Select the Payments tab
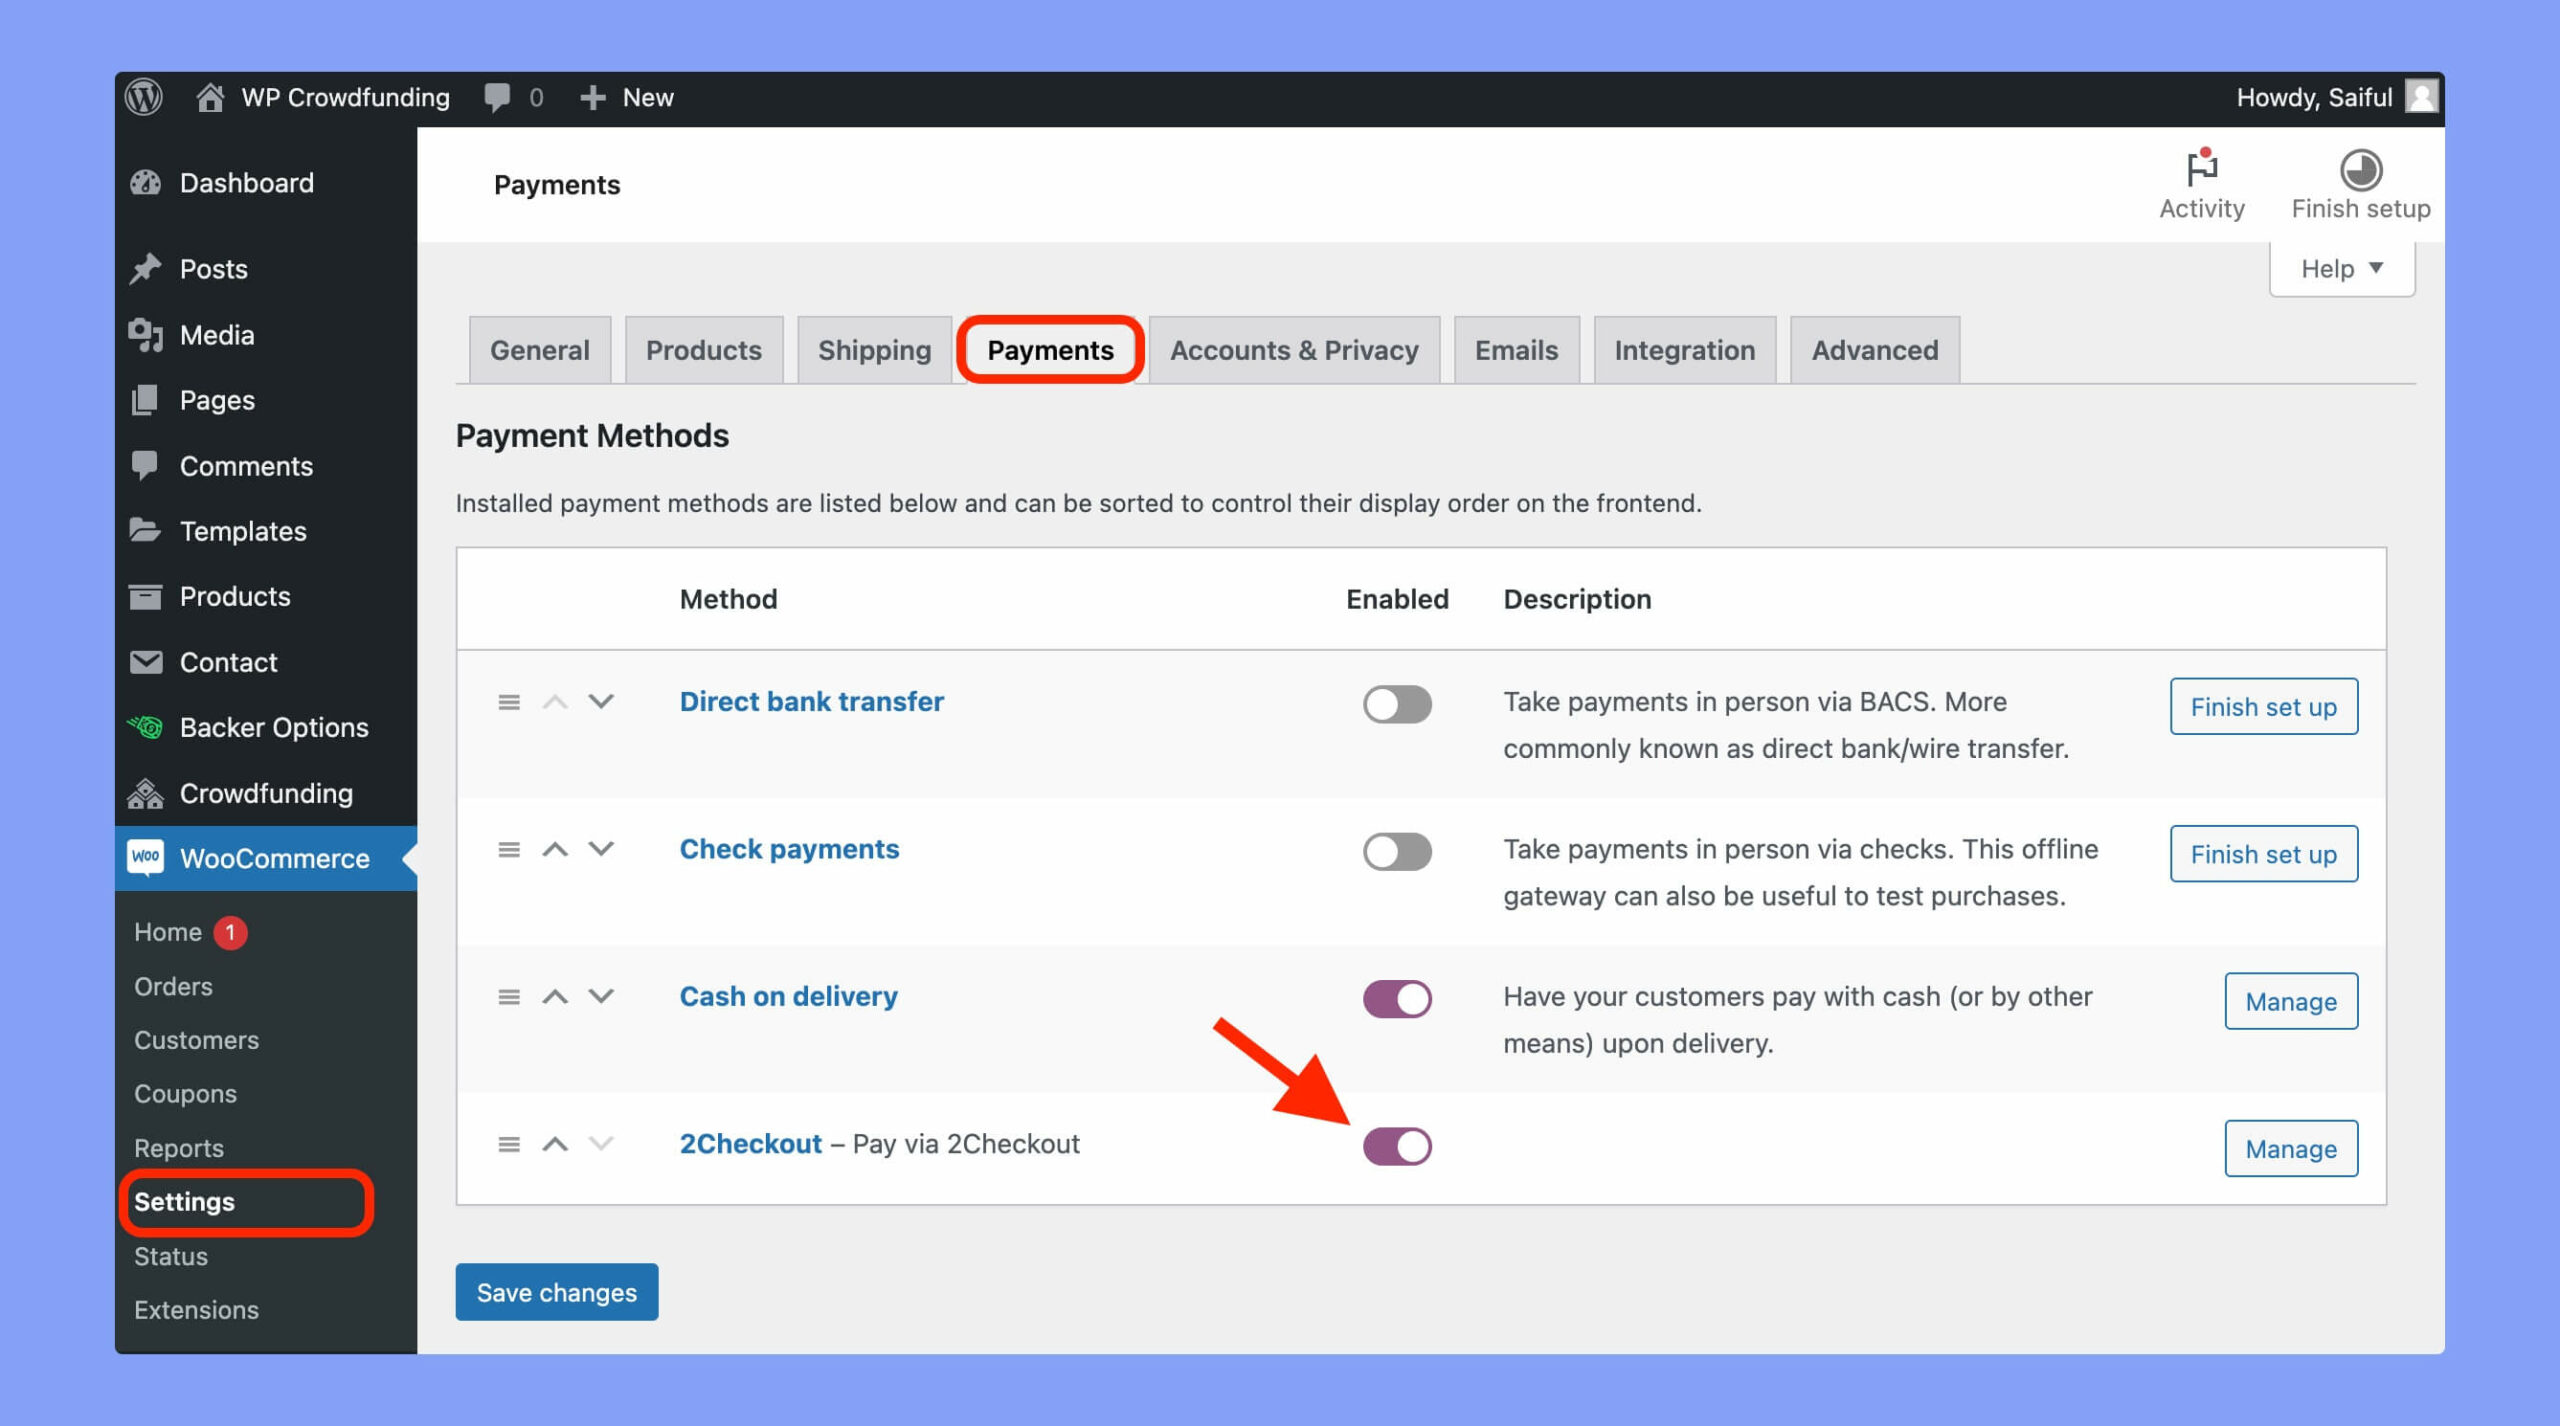This screenshot has width=2560, height=1426. pos(1050,348)
